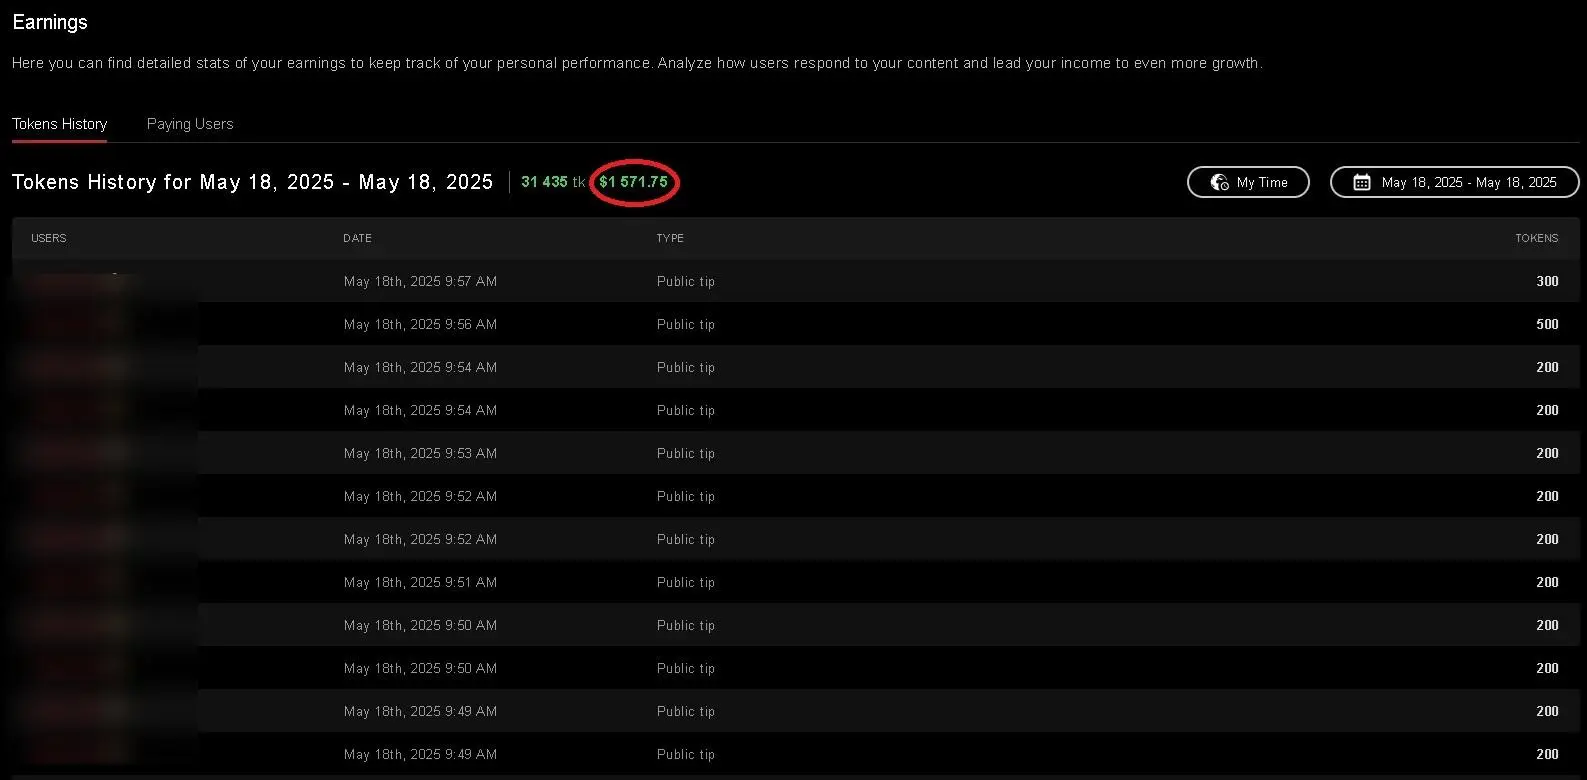
Task: Sort by the DATE column header
Action: (357, 238)
